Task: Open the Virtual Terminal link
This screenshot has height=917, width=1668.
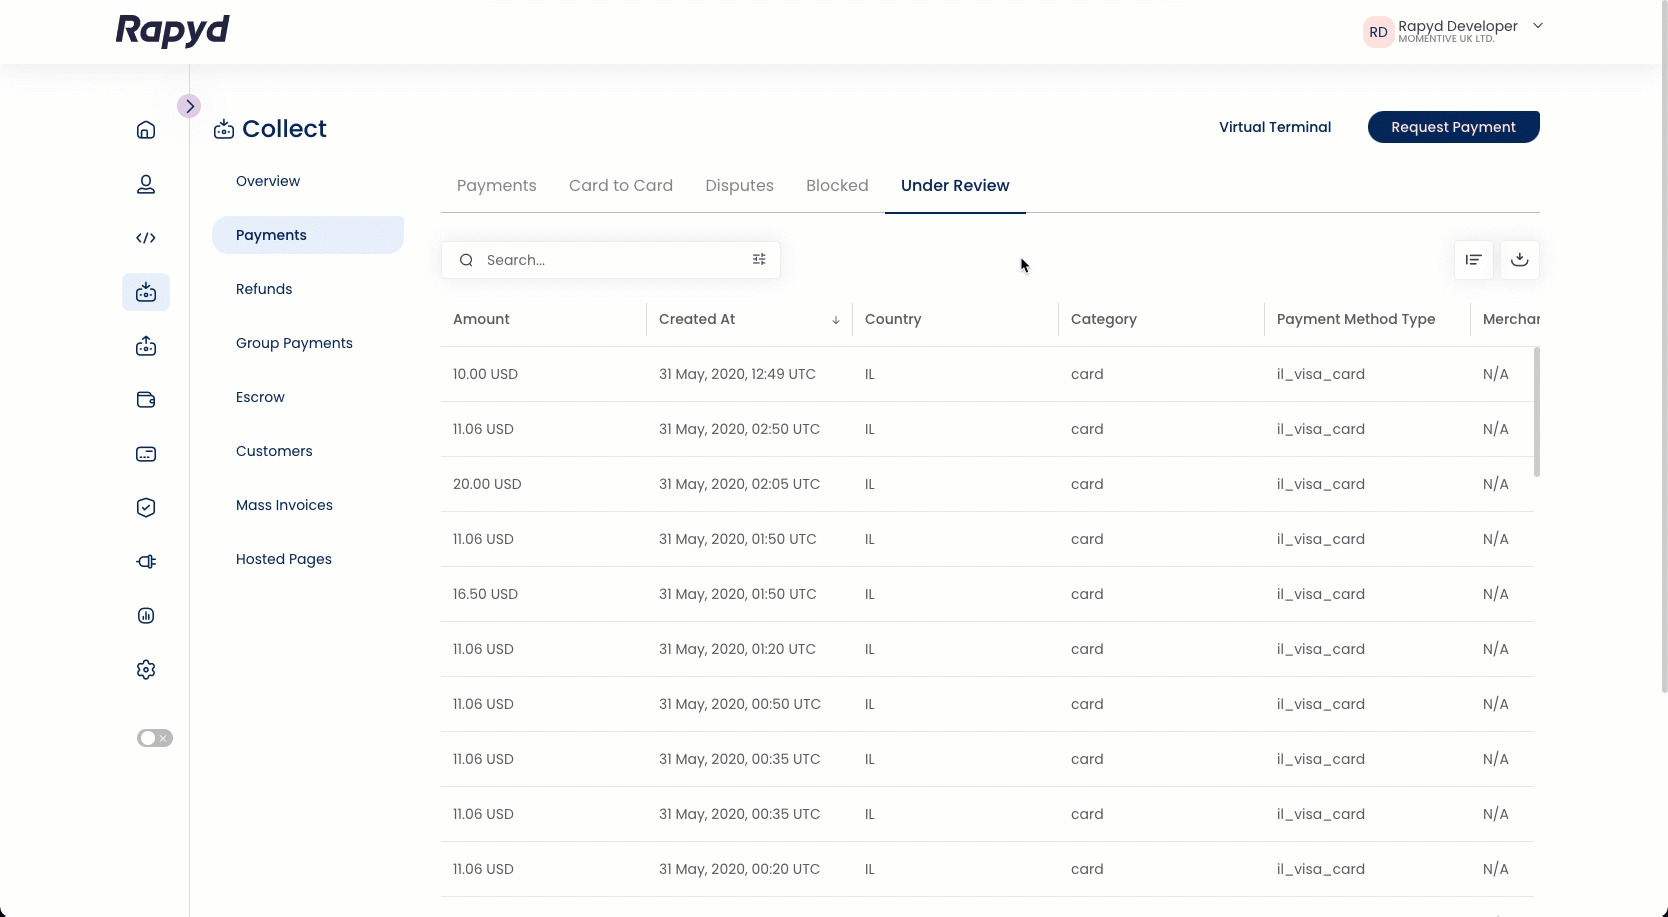Action: click(1275, 127)
